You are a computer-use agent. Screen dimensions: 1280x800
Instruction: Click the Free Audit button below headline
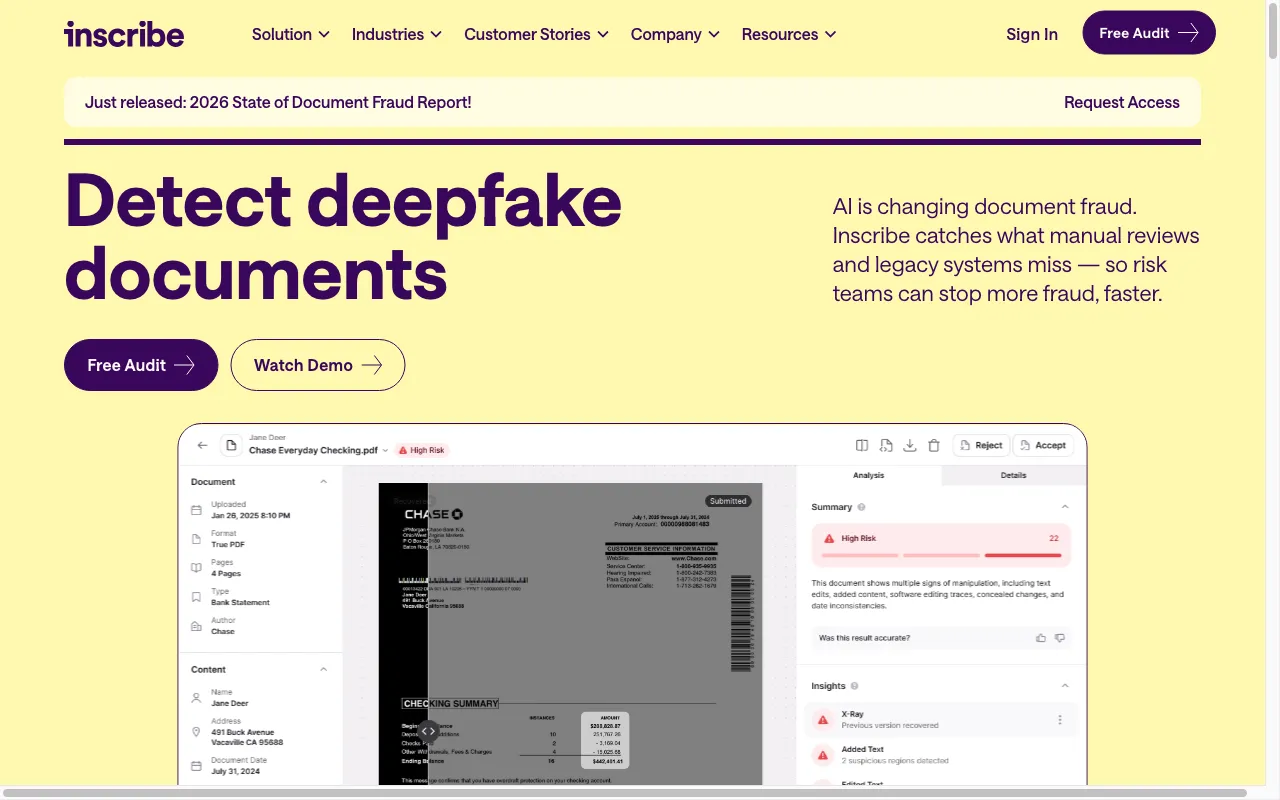(x=141, y=365)
